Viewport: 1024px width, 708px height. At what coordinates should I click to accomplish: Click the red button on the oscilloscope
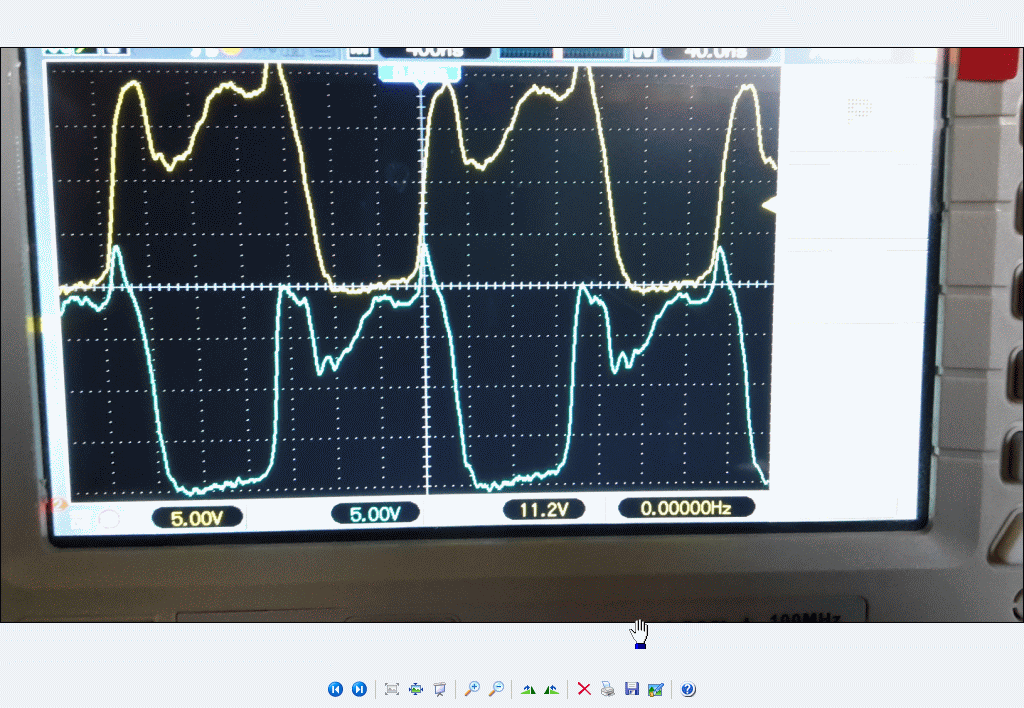pos(993,65)
